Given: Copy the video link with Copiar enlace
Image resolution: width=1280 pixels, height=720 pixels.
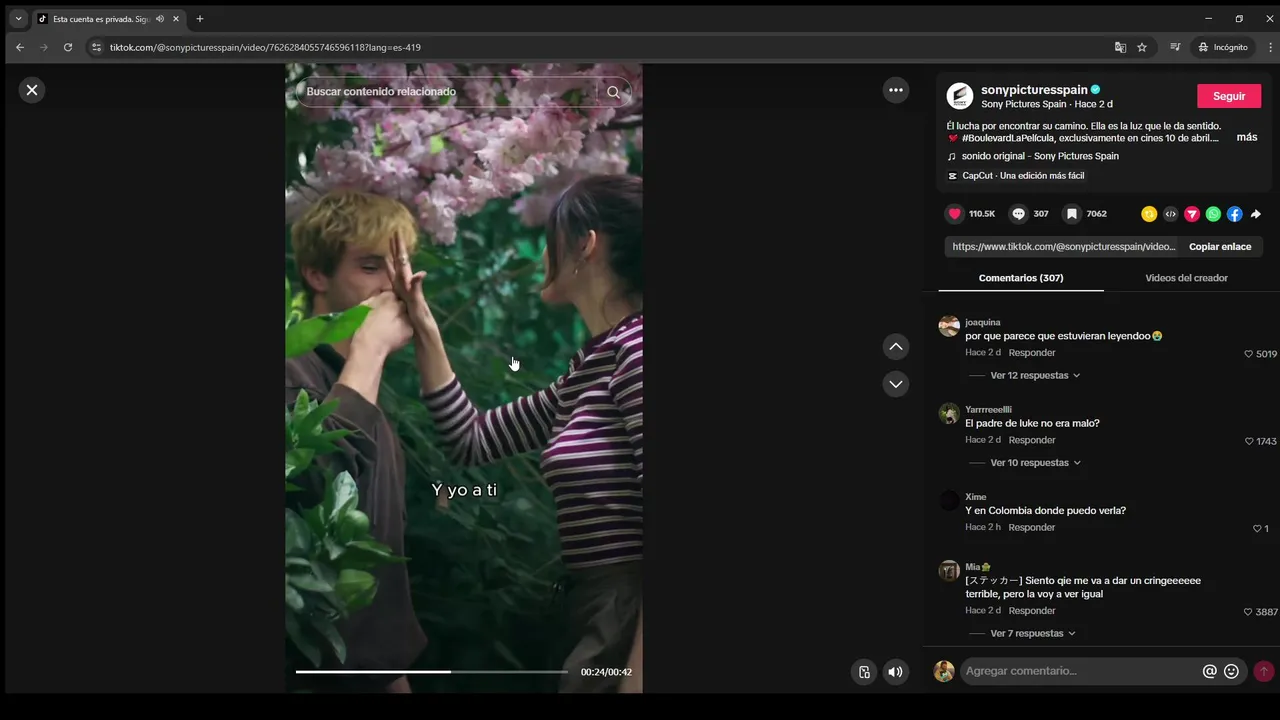Looking at the screenshot, I should point(1220,247).
